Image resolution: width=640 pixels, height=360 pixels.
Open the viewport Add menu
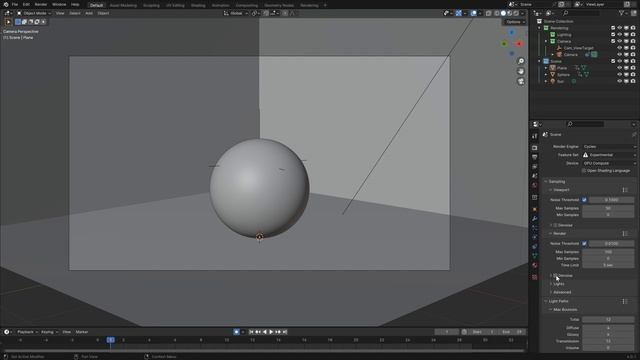pyautogui.click(x=89, y=13)
